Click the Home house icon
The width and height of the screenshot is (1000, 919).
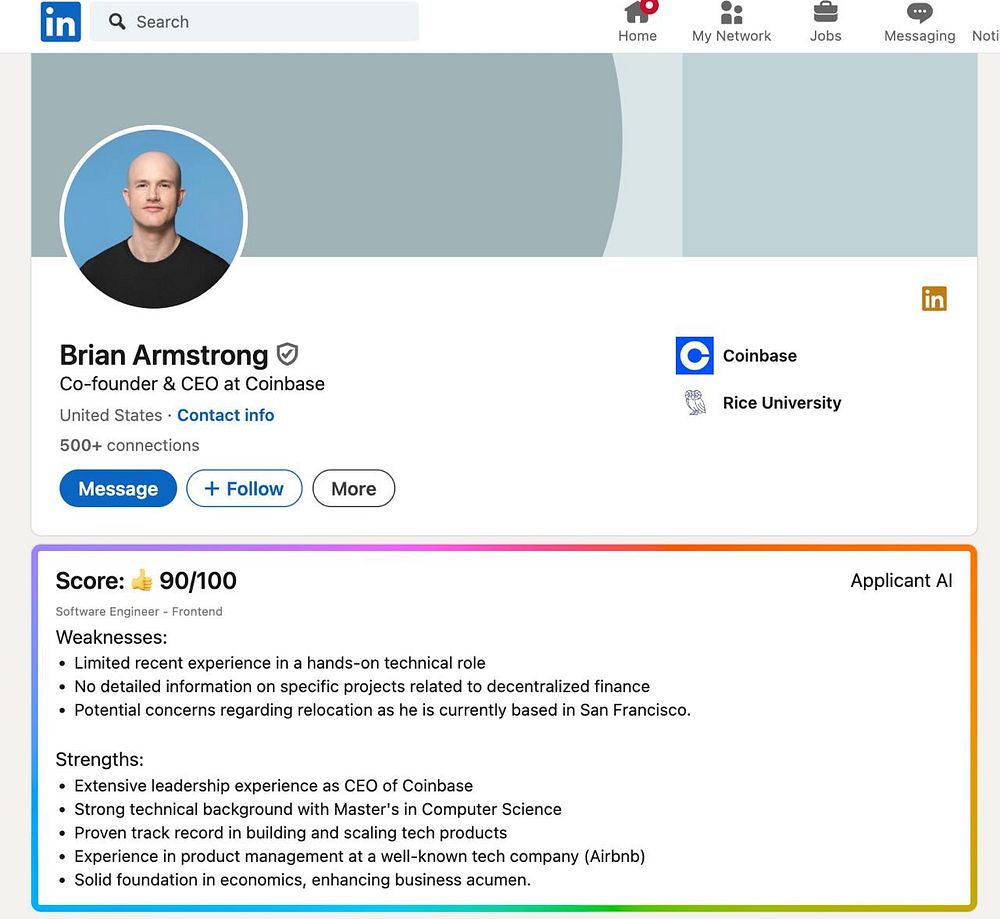tap(638, 11)
